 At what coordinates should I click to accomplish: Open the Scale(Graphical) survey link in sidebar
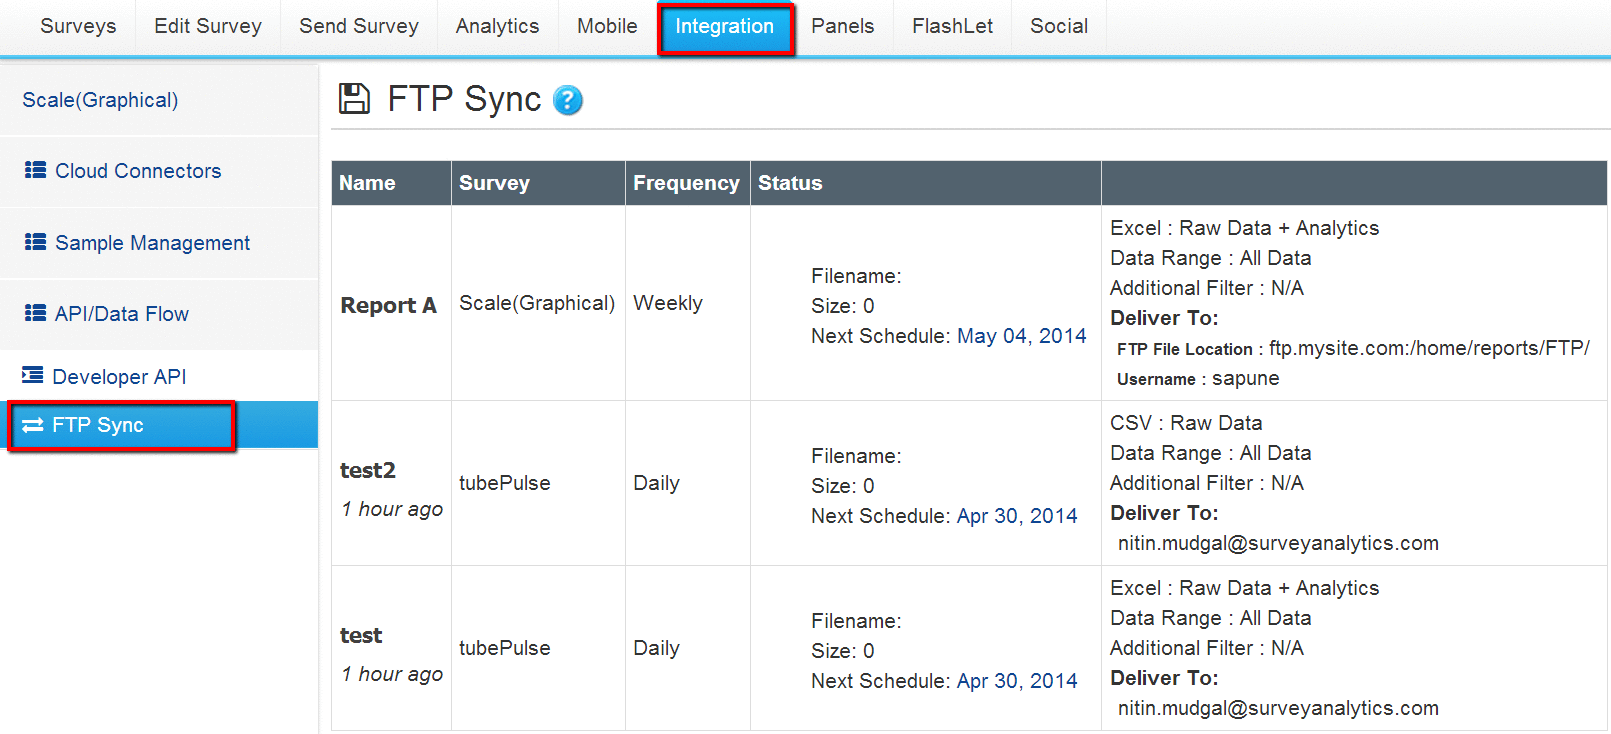click(100, 100)
